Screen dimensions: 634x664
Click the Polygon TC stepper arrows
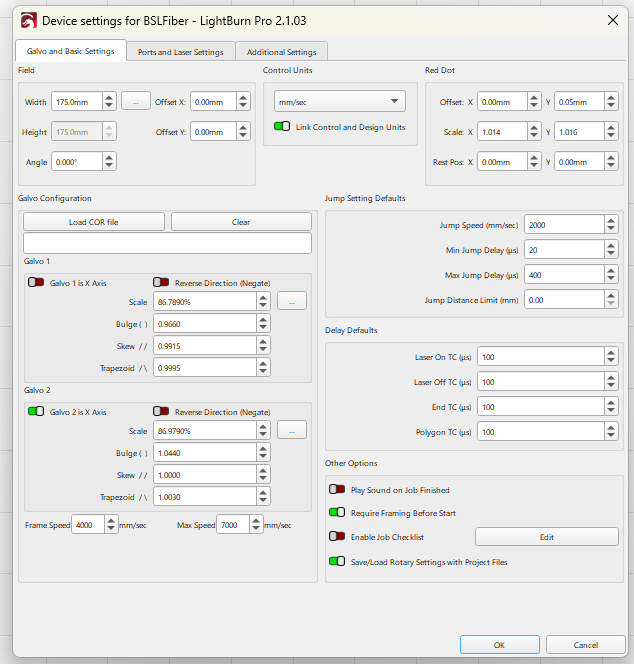611,432
